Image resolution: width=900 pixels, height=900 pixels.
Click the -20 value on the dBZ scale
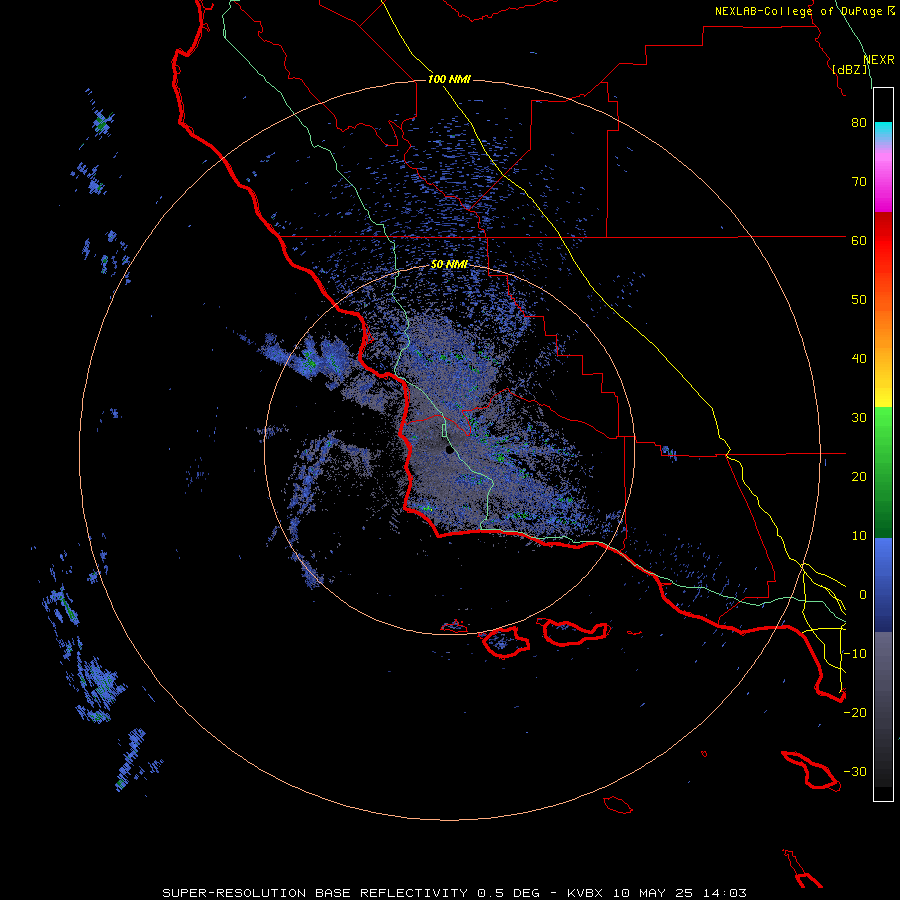[x=855, y=713]
